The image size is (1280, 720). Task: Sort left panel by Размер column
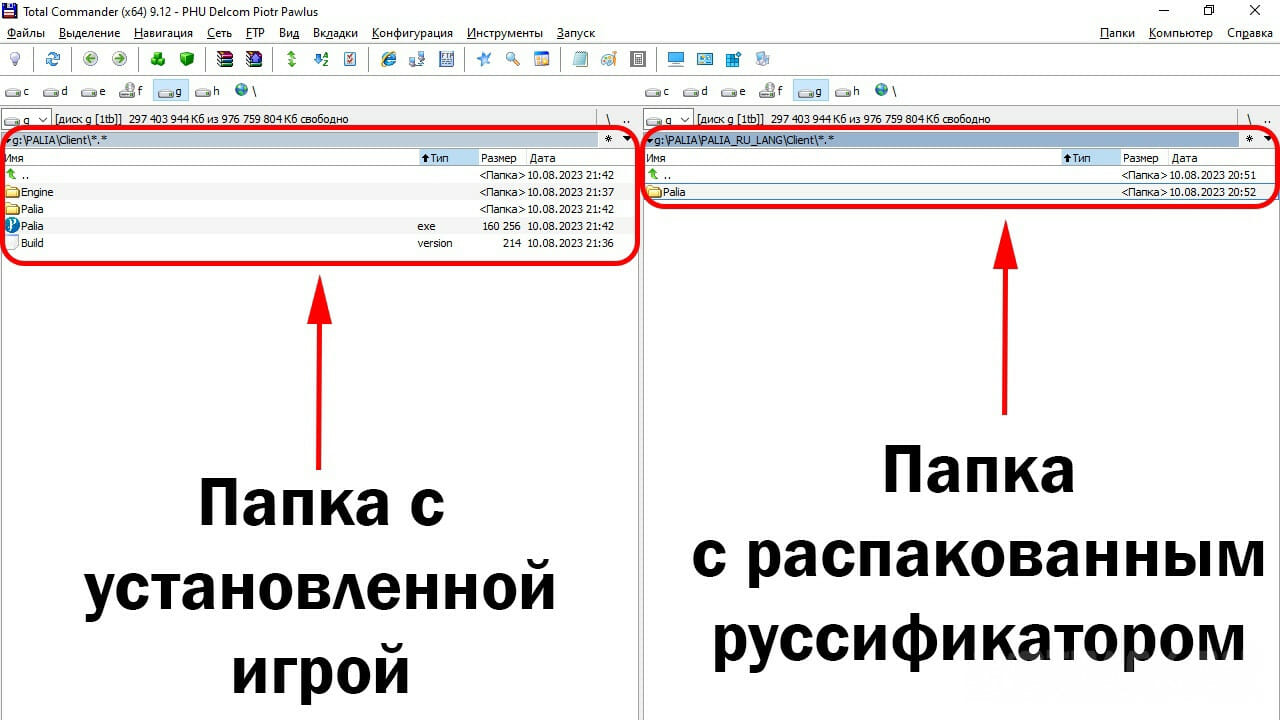[x=502, y=158]
